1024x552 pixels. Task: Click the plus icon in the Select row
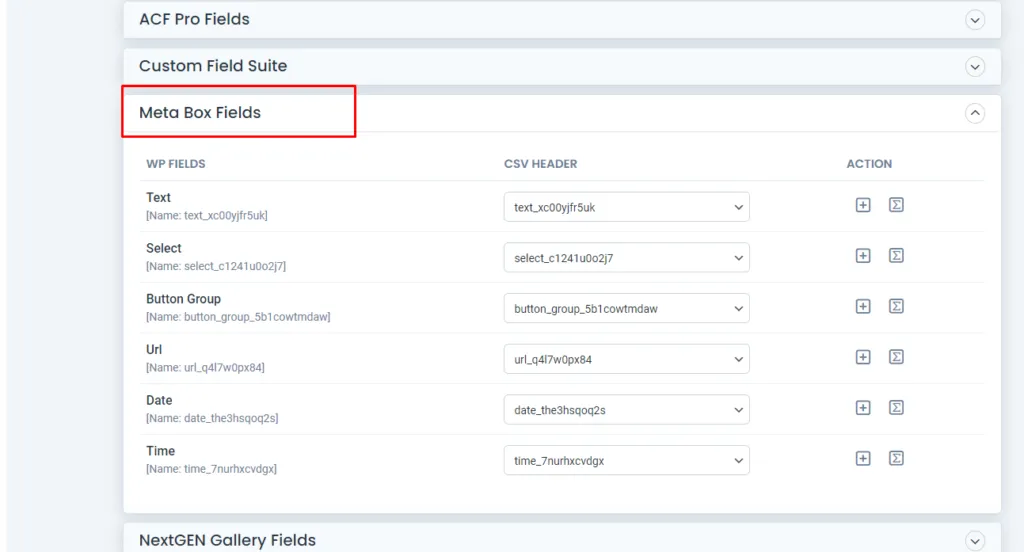click(863, 255)
